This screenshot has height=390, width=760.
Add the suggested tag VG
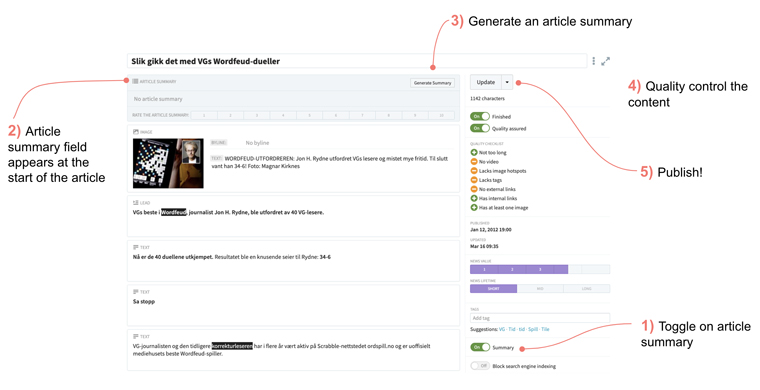pos(502,329)
